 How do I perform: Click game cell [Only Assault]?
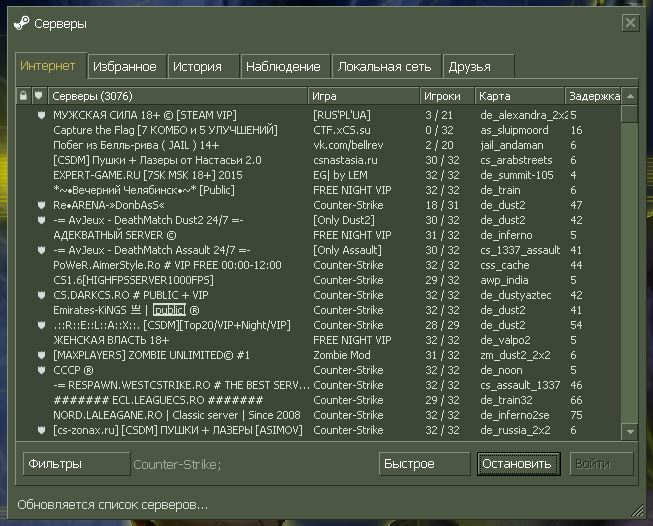click(x=347, y=250)
